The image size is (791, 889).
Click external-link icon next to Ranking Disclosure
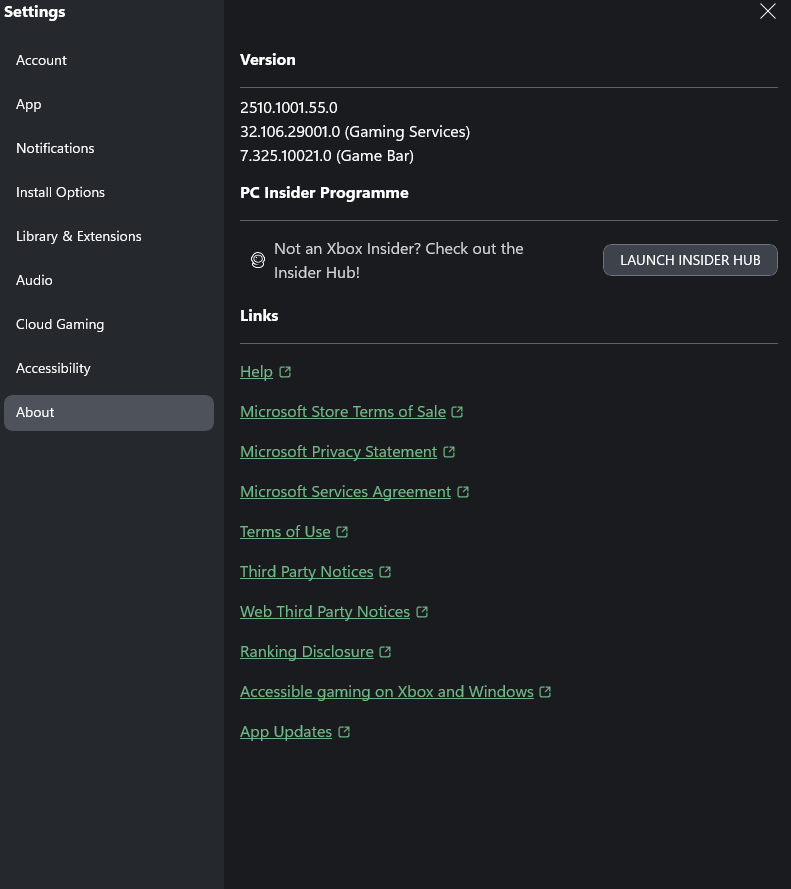(385, 652)
